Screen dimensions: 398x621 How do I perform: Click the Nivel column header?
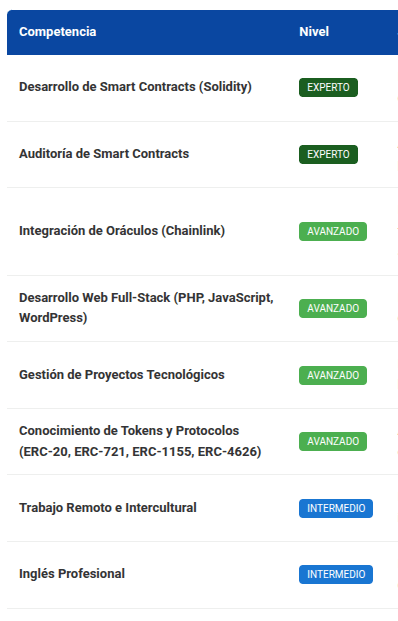click(x=314, y=32)
